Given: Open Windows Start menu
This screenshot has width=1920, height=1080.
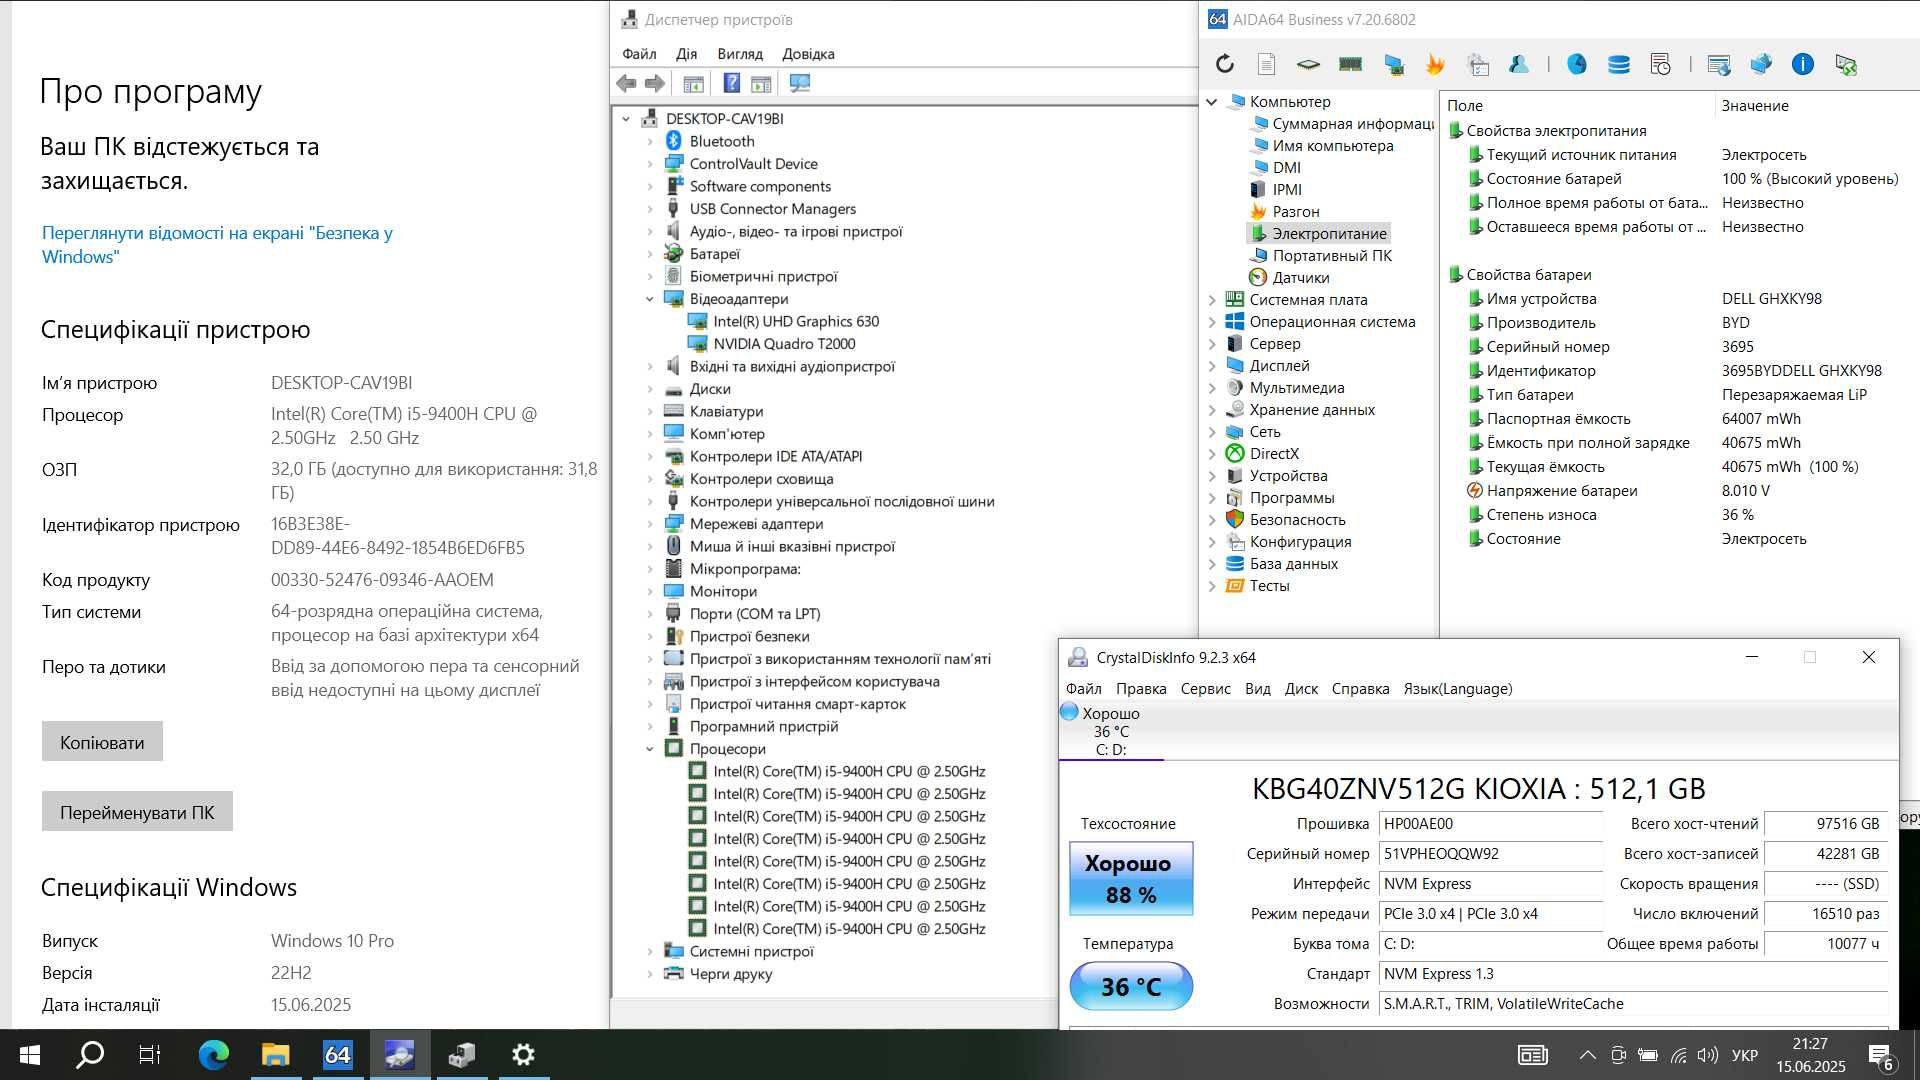Looking at the screenshot, I should 29,1054.
